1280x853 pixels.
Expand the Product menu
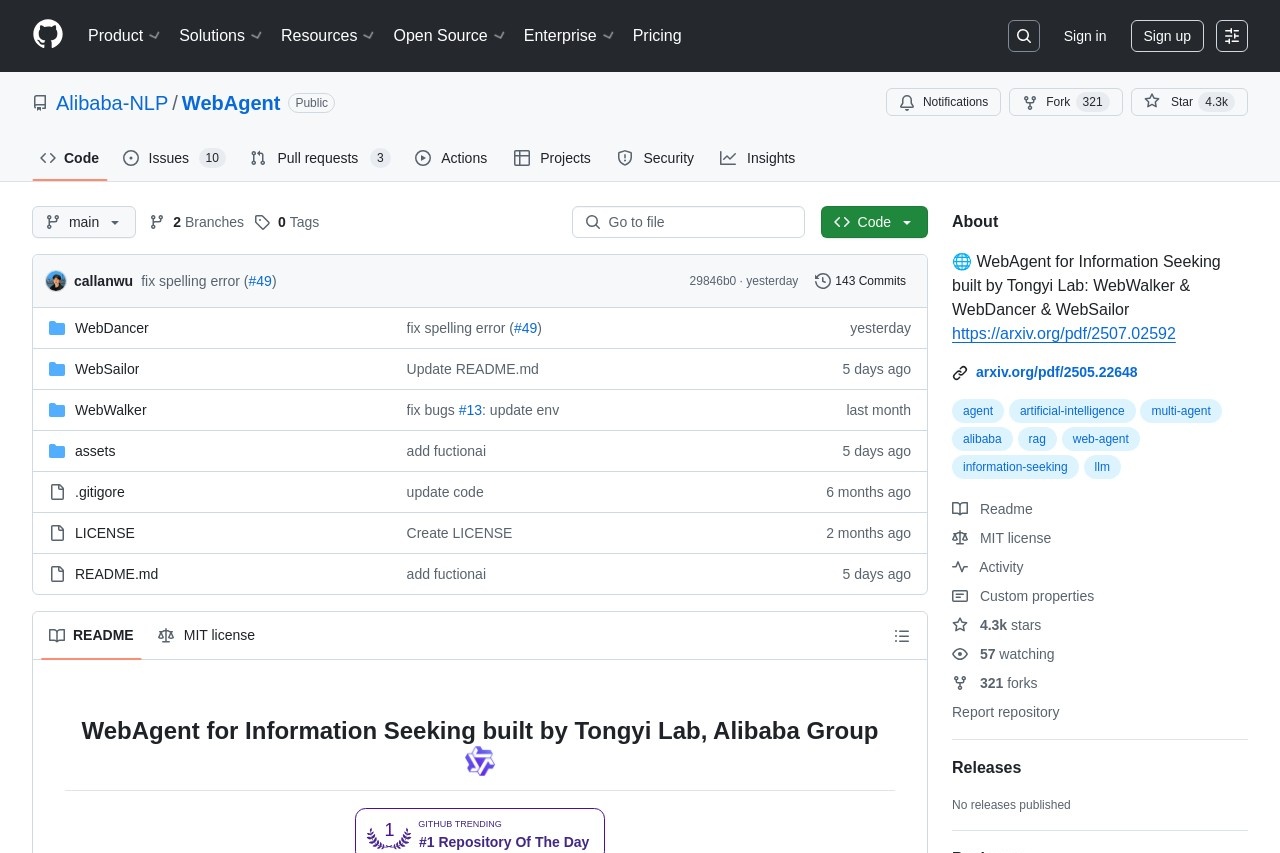coord(124,36)
